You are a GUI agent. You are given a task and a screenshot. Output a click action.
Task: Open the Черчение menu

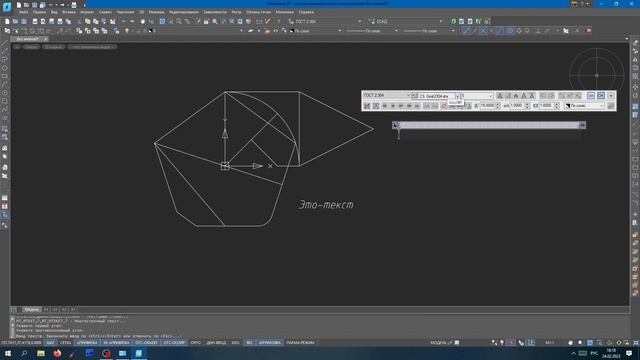(125, 12)
